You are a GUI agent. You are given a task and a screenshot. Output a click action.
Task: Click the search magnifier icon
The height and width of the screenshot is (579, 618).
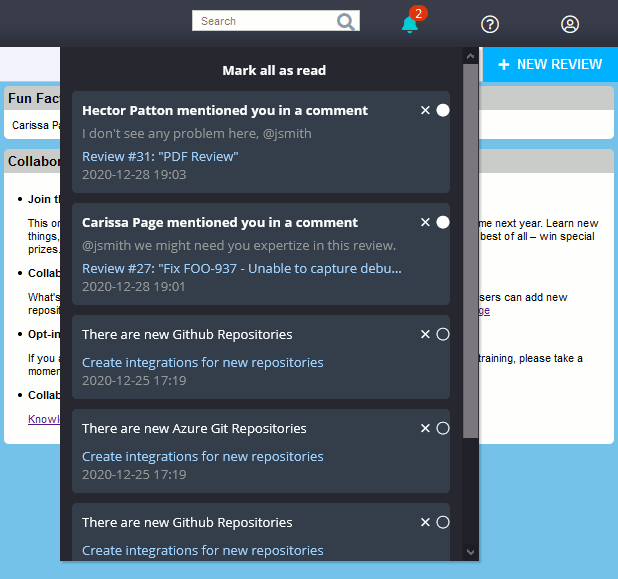pos(346,21)
